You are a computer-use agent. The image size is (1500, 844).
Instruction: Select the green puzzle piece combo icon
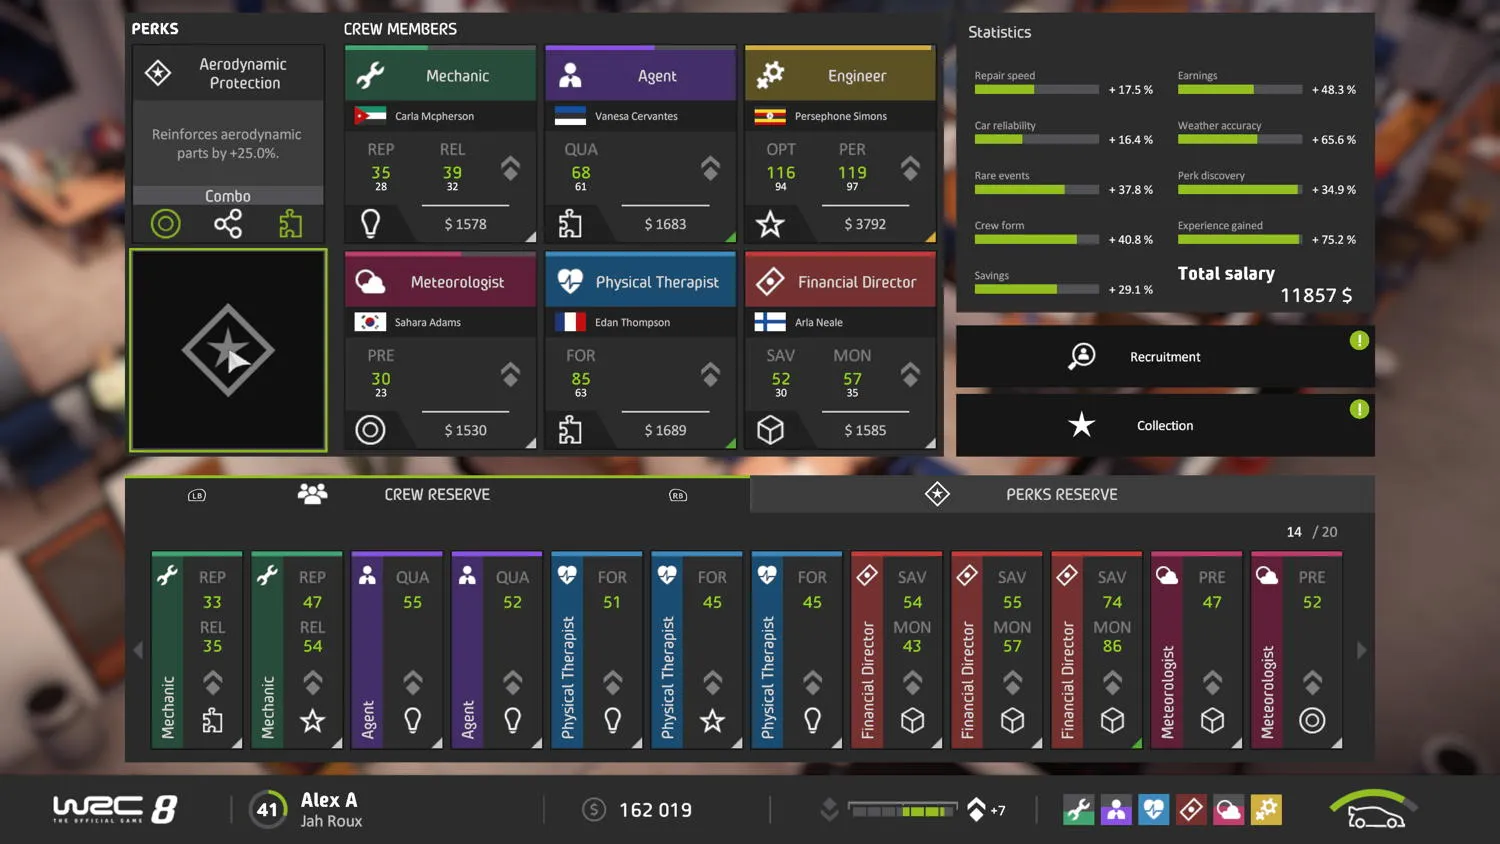pyautogui.click(x=290, y=224)
